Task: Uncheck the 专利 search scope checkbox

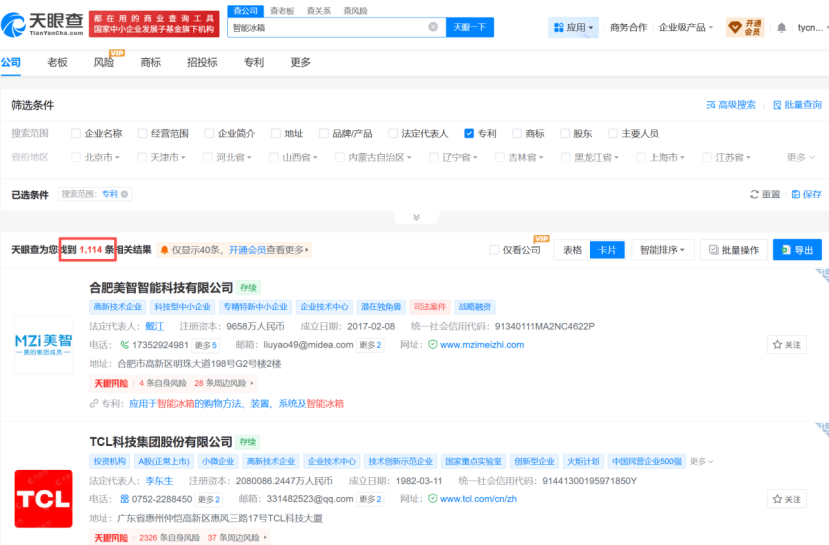Action: point(469,133)
